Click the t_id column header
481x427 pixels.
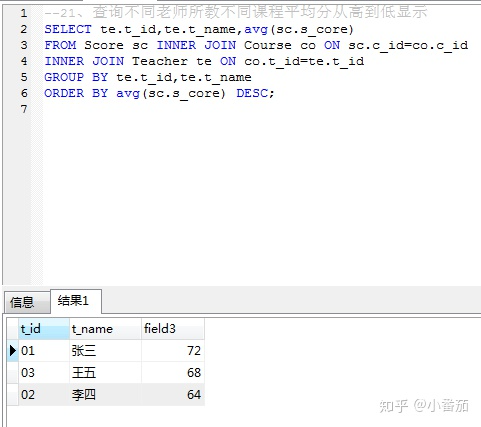coord(44,329)
